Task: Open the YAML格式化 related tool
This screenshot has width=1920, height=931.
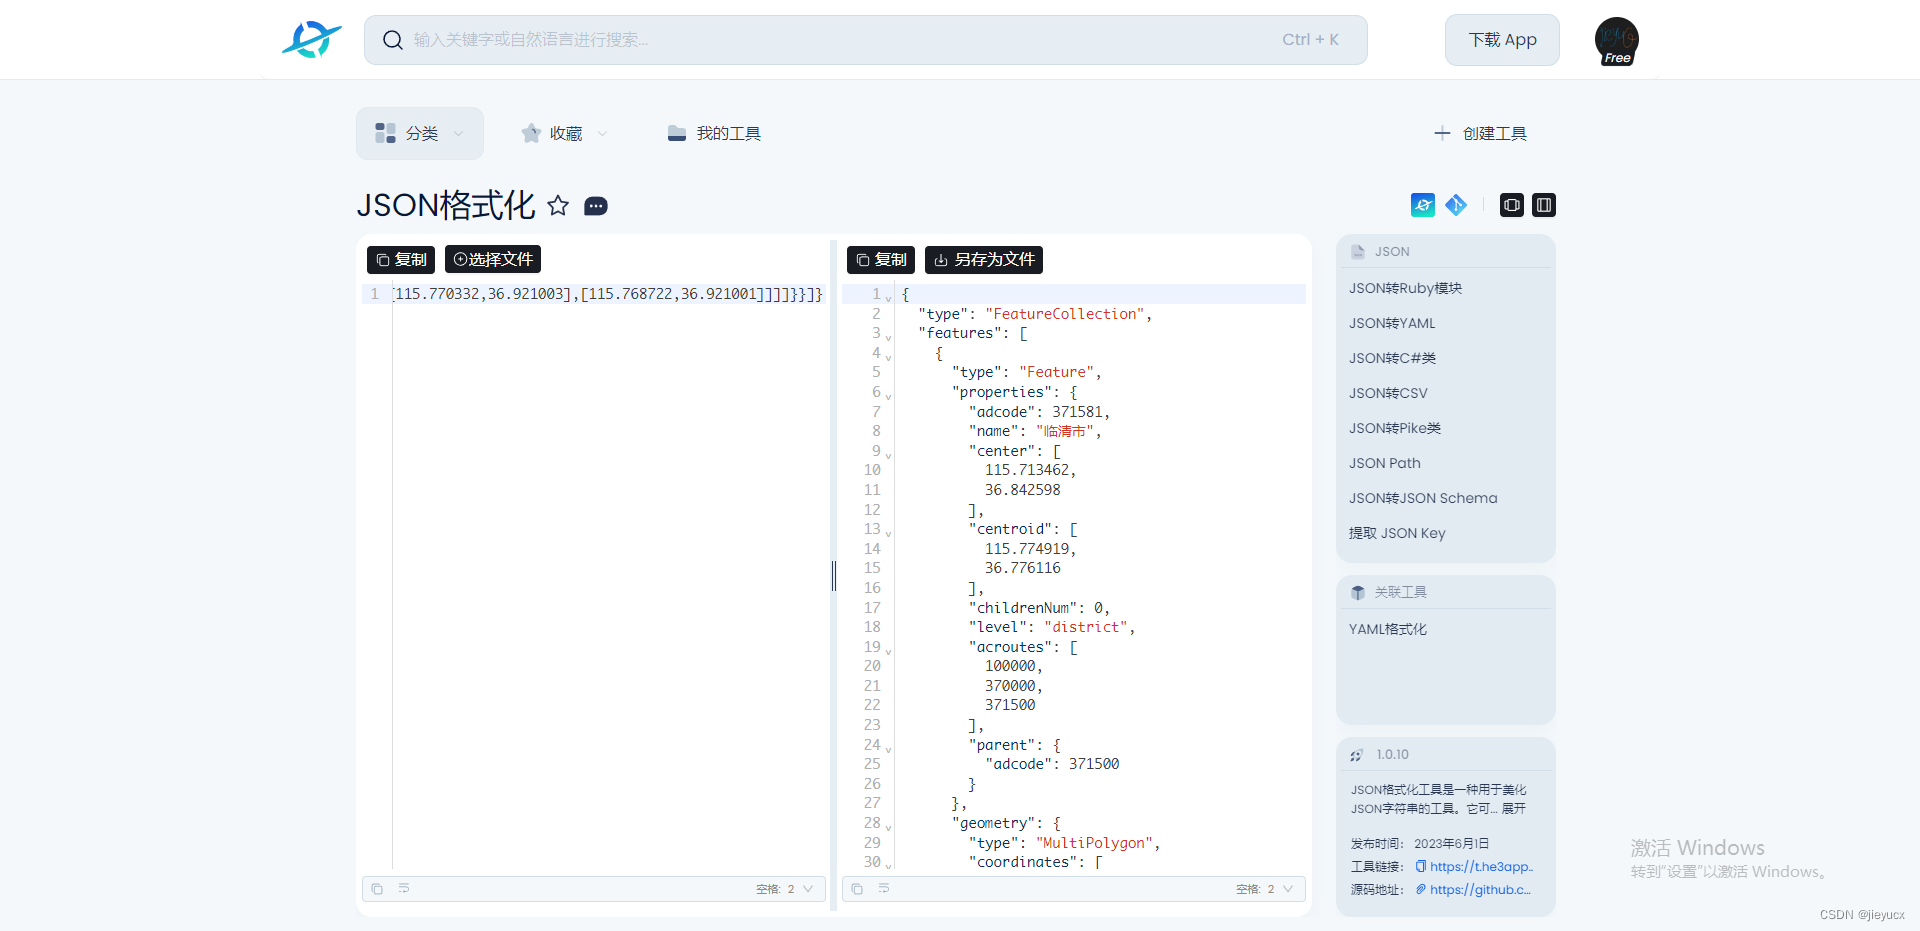Action: pos(1388,629)
